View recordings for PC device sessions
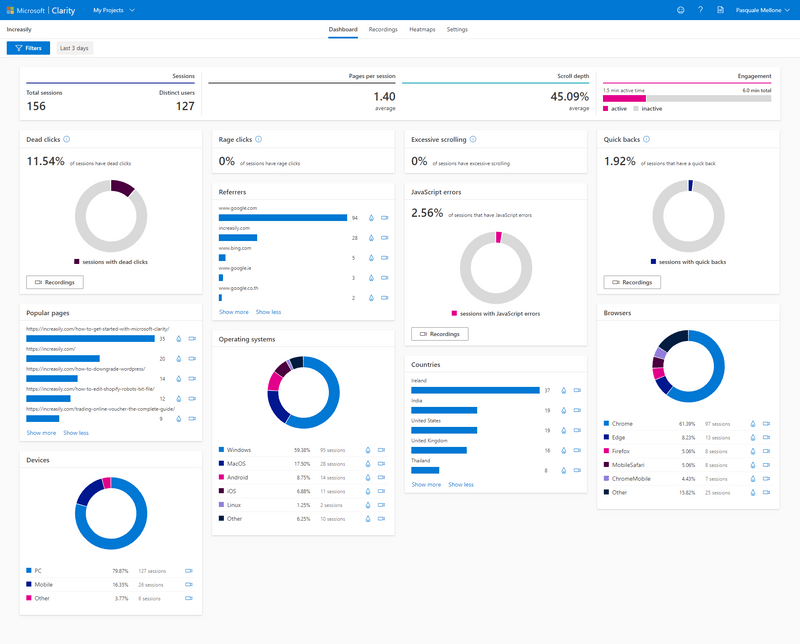800x644 pixels. tap(189, 571)
